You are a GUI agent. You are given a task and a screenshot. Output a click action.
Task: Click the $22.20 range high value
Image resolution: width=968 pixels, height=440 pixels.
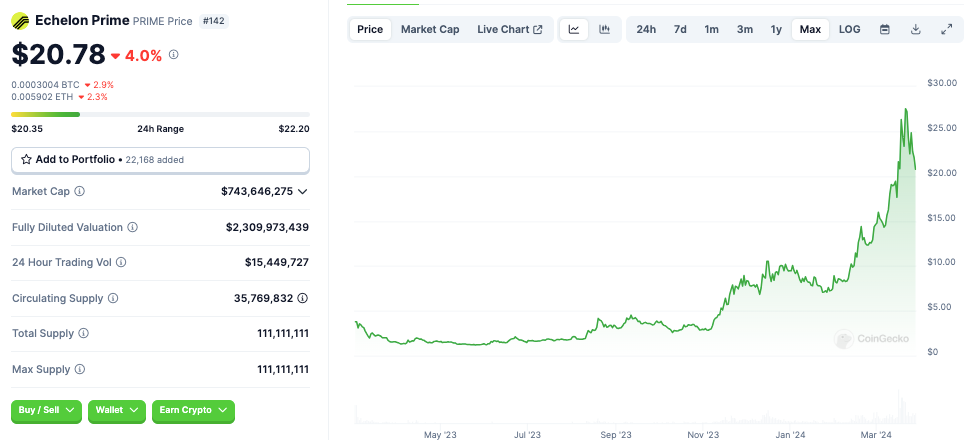coord(294,129)
